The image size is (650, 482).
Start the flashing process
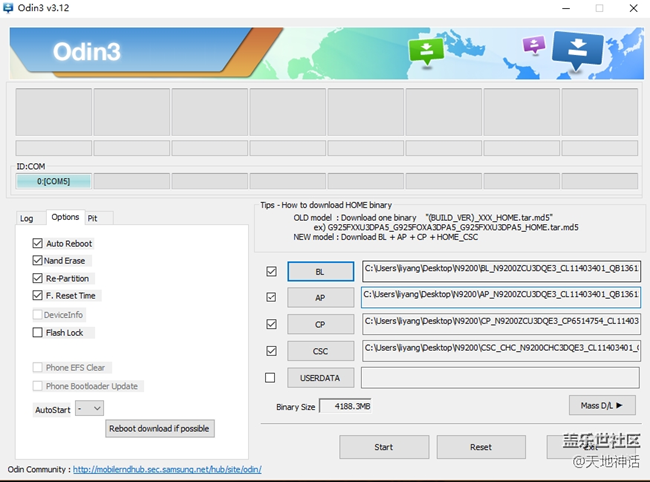click(x=384, y=447)
